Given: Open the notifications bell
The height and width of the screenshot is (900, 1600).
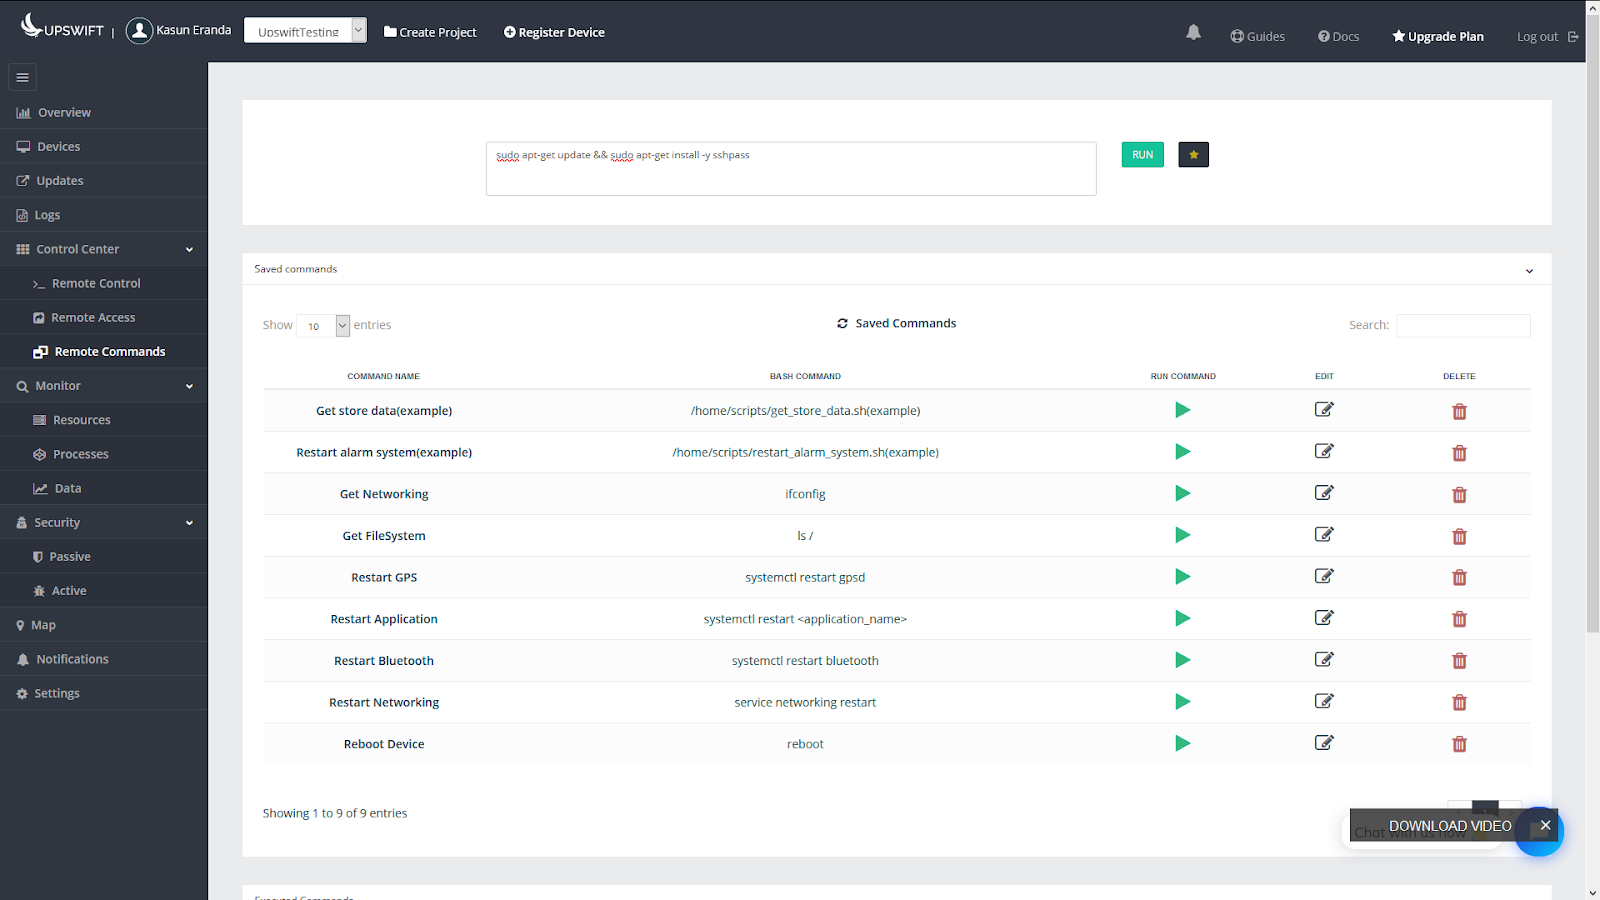Looking at the screenshot, I should tap(1193, 32).
